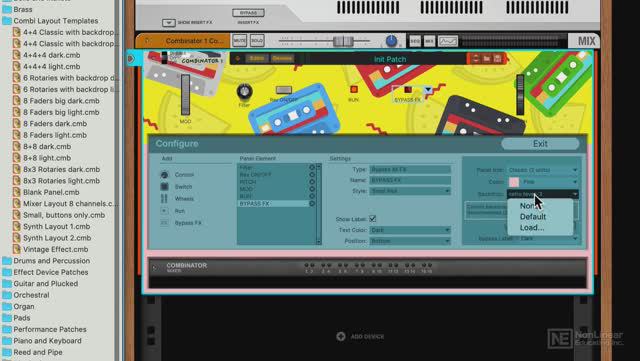The height and width of the screenshot is (361, 640).
Task: Toggle the RUN button on Combinator panel
Action: tap(353, 89)
